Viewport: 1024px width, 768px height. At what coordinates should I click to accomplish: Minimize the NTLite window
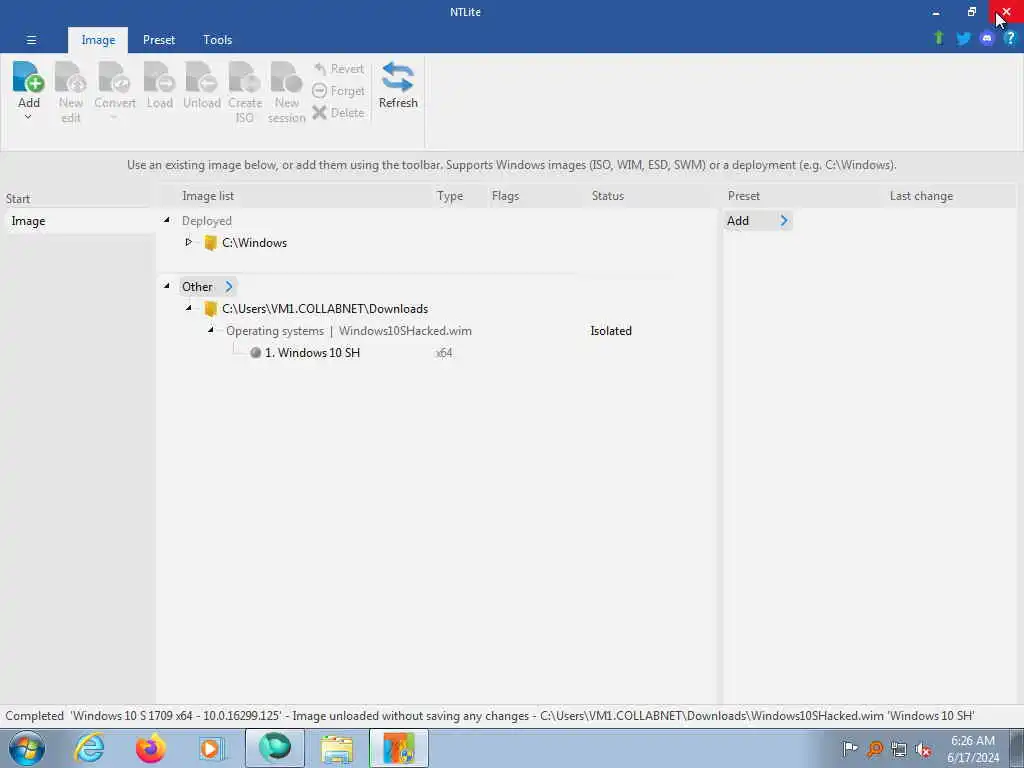click(x=936, y=12)
